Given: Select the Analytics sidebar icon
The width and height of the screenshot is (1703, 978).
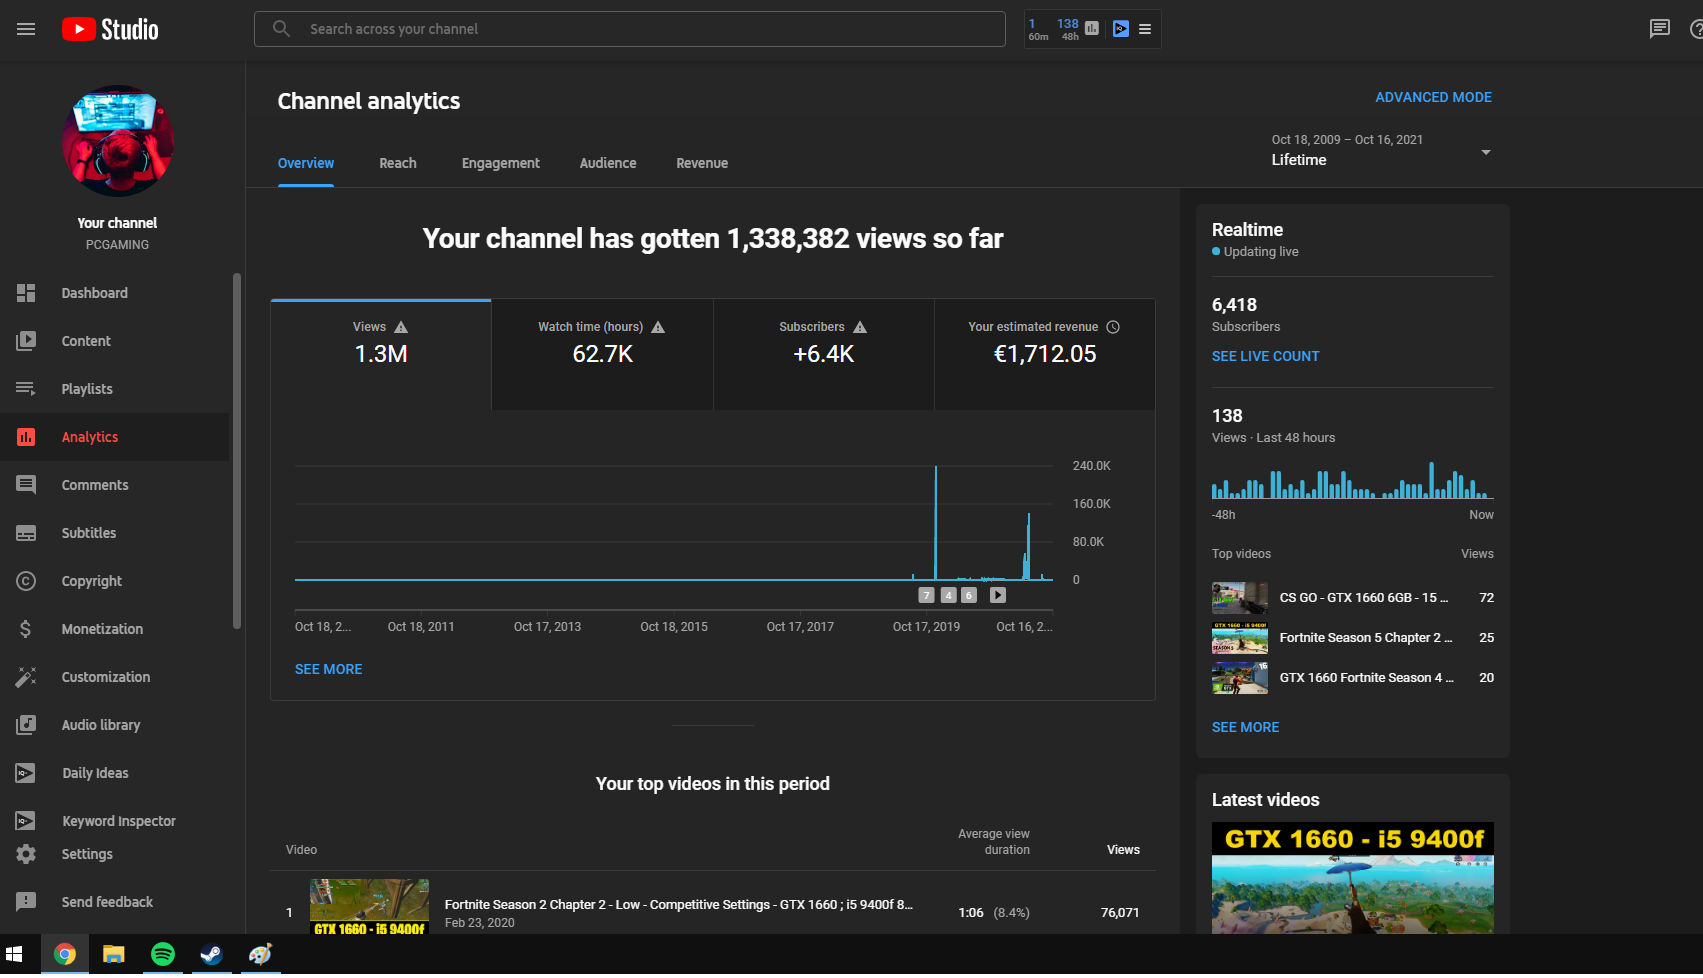Looking at the screenshot, I should click(26, 437).
